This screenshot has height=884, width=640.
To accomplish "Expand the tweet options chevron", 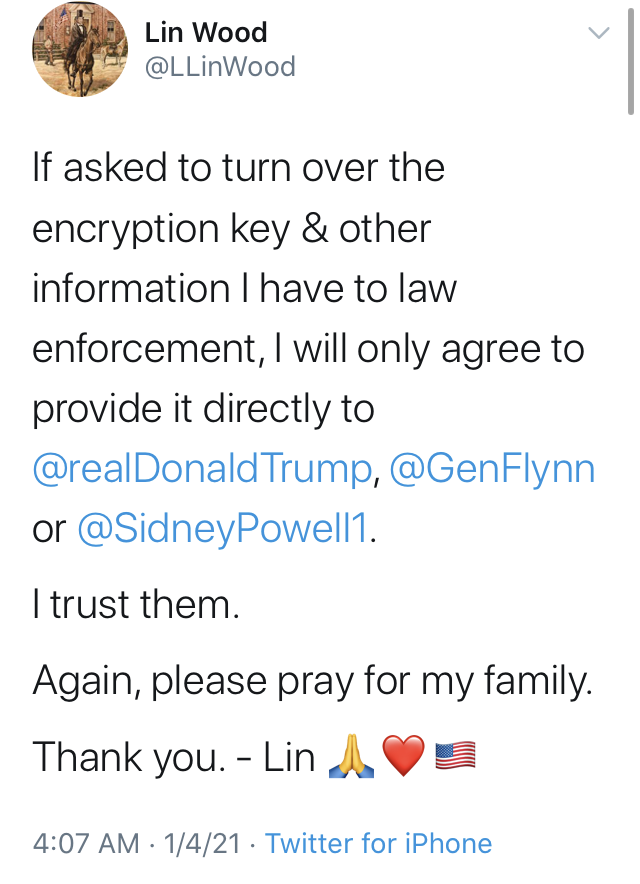I will (599, 33).
